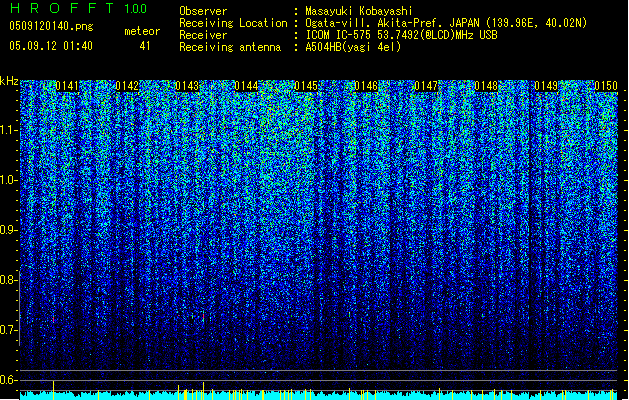Click the 0.6 kHz axis label

coord(8,380)
